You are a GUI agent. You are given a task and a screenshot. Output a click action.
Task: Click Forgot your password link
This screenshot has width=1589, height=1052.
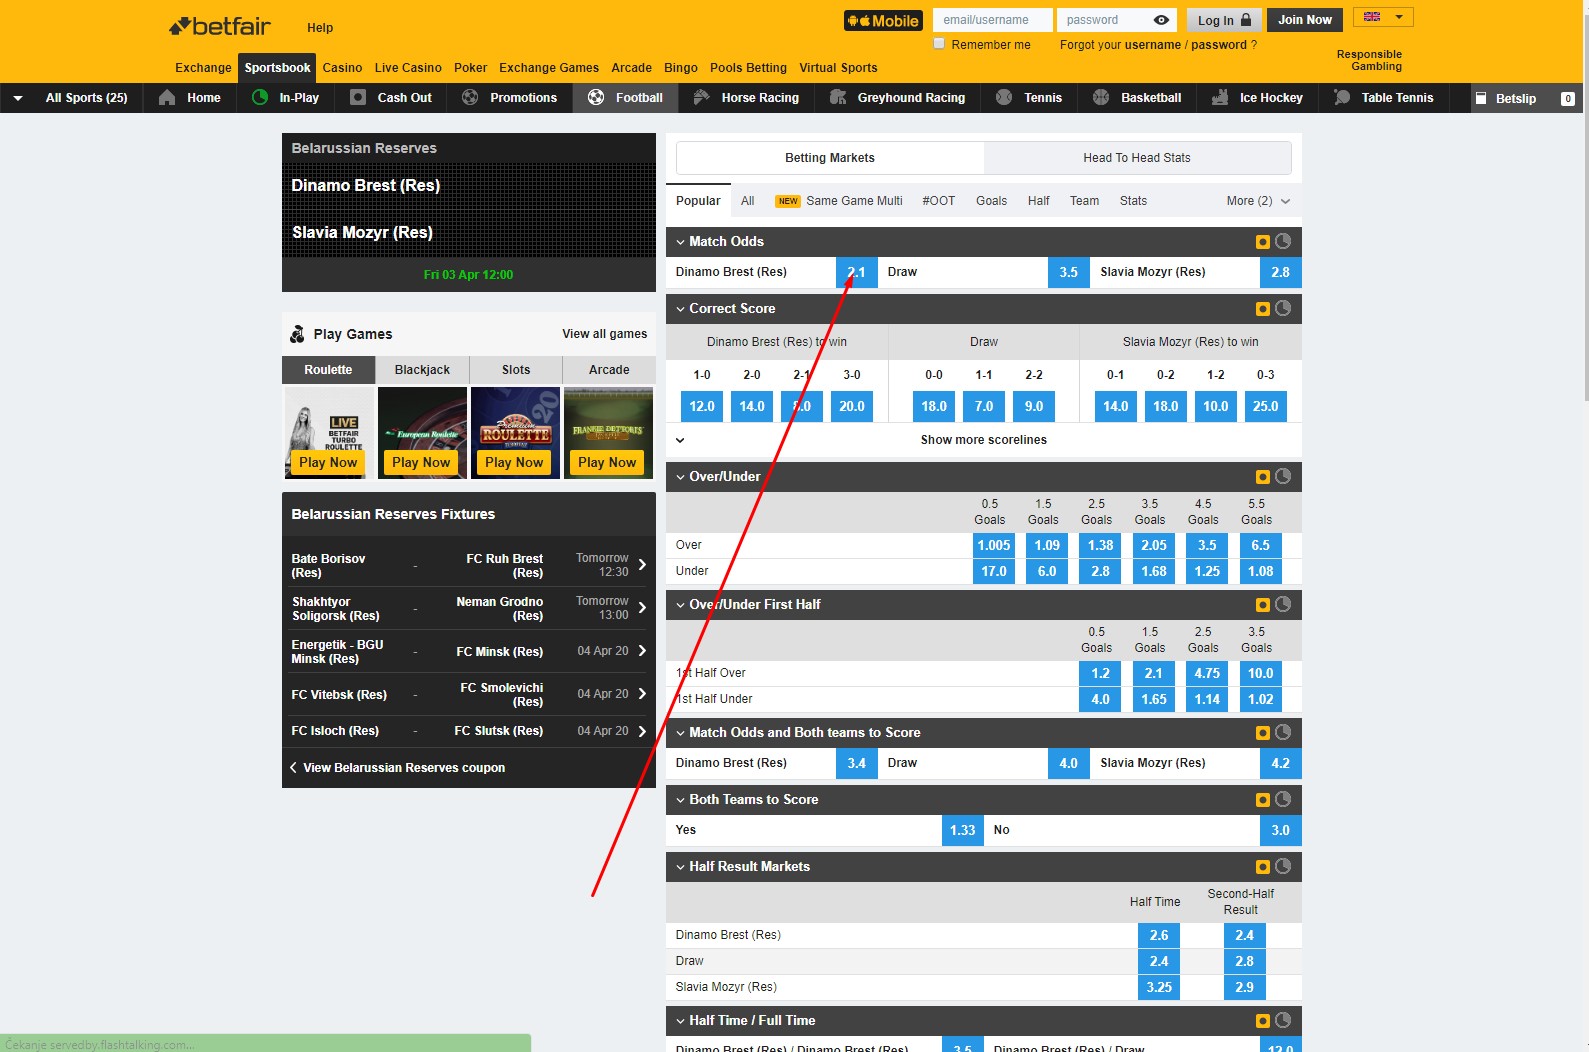(1218, 45)
